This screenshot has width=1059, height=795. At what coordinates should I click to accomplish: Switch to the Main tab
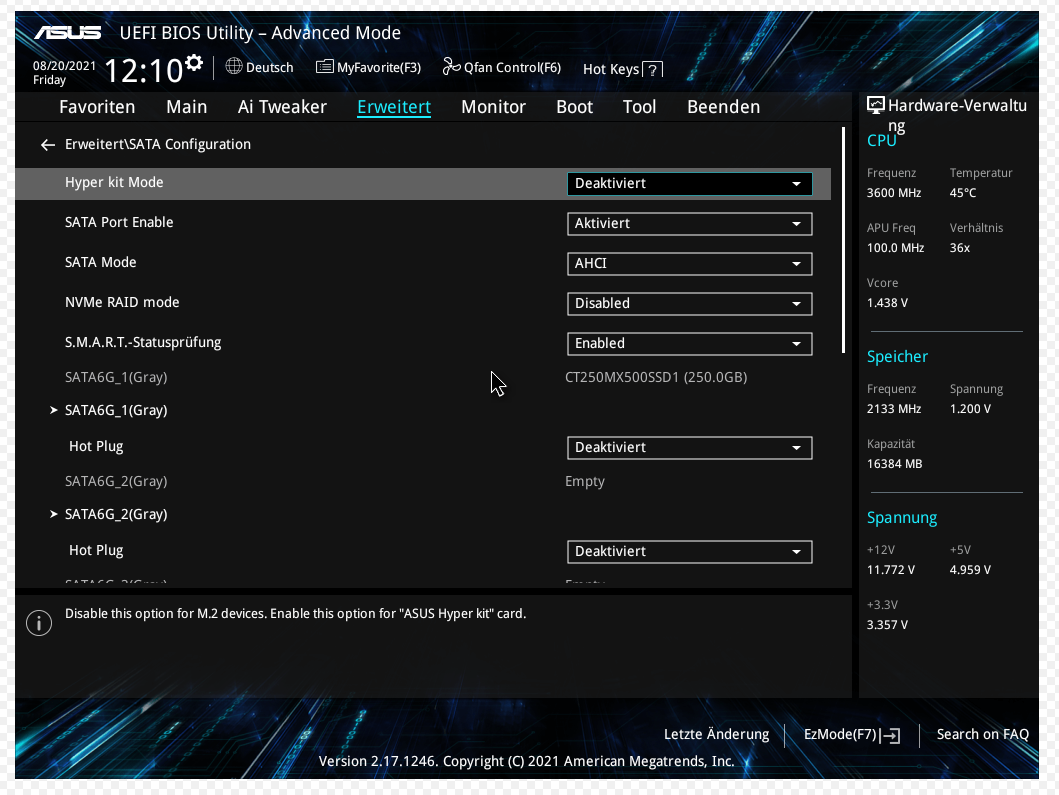pos(186,107)
